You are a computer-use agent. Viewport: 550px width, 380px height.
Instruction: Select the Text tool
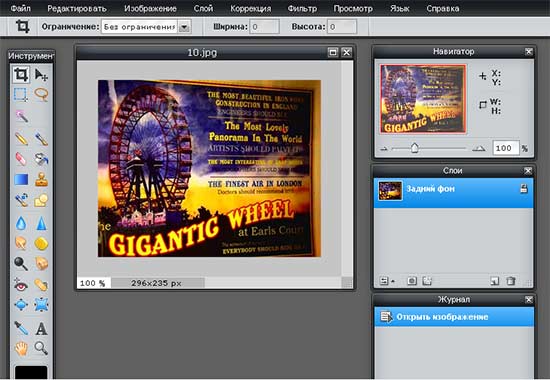click(41, 329)
